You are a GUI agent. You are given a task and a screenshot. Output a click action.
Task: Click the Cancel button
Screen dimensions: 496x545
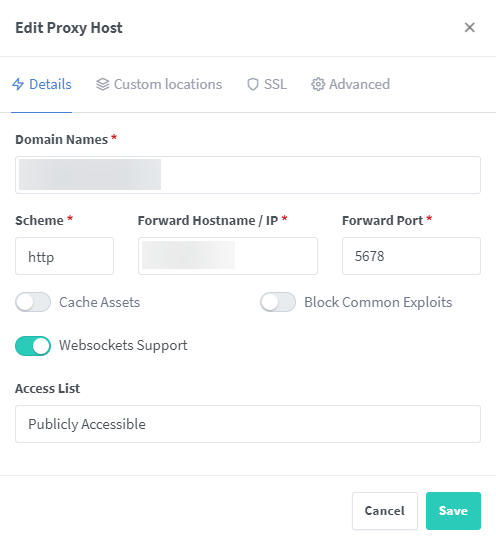[x=385, y=511]
